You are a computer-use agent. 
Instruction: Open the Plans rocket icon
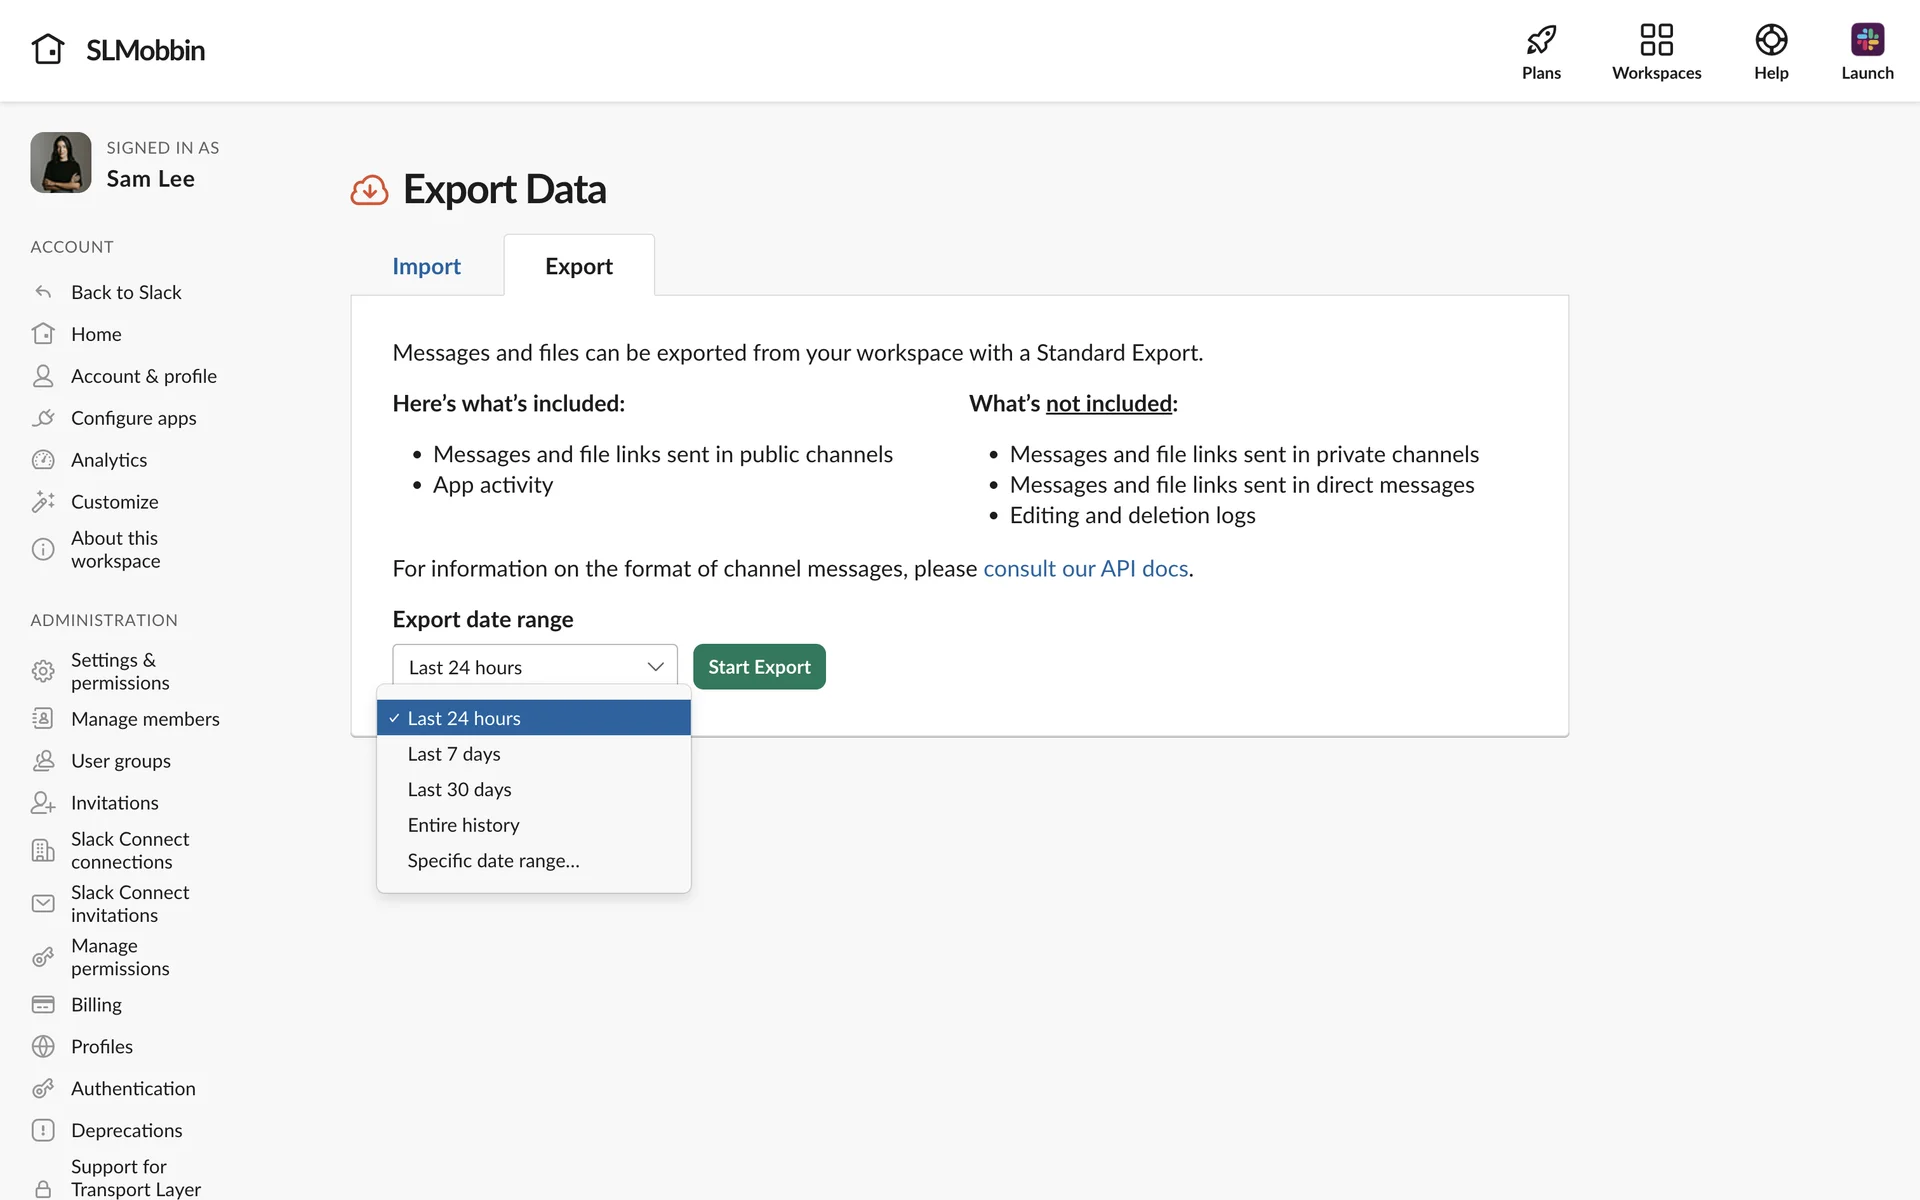click(1541, 40)
